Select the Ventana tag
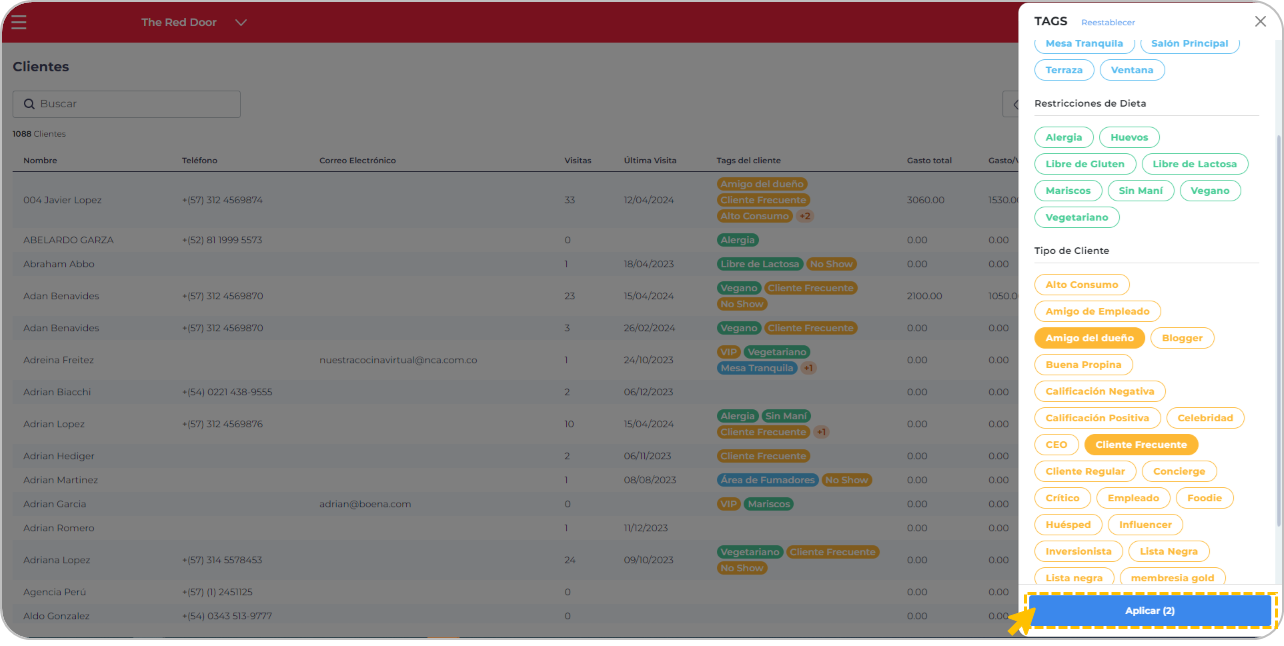 click(1132, 70)
